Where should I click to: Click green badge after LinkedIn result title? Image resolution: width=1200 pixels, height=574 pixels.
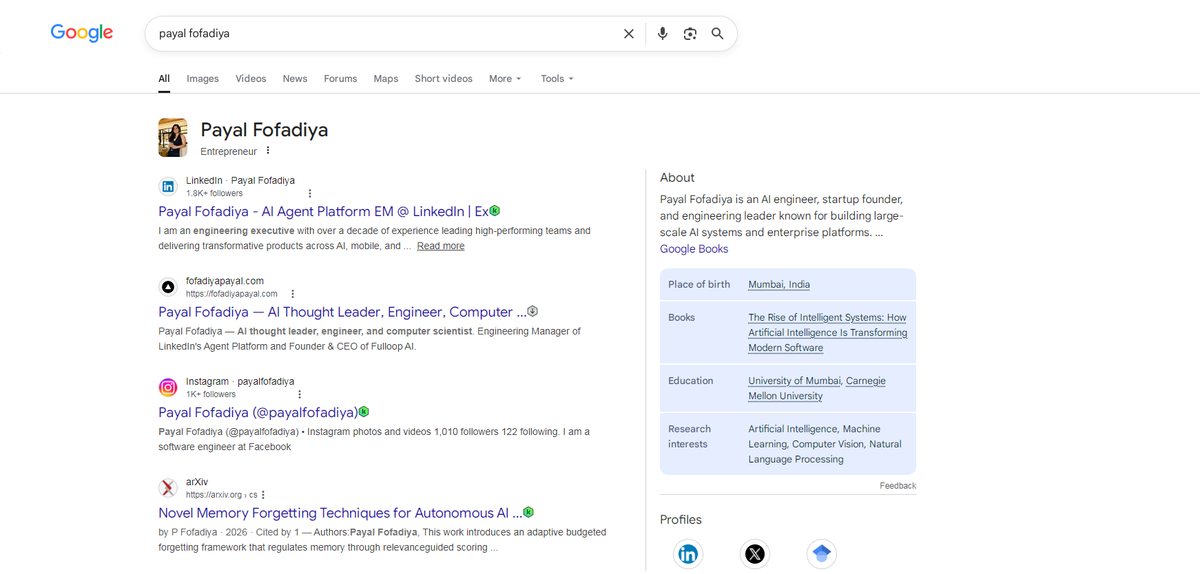click(x=494, y=211)
